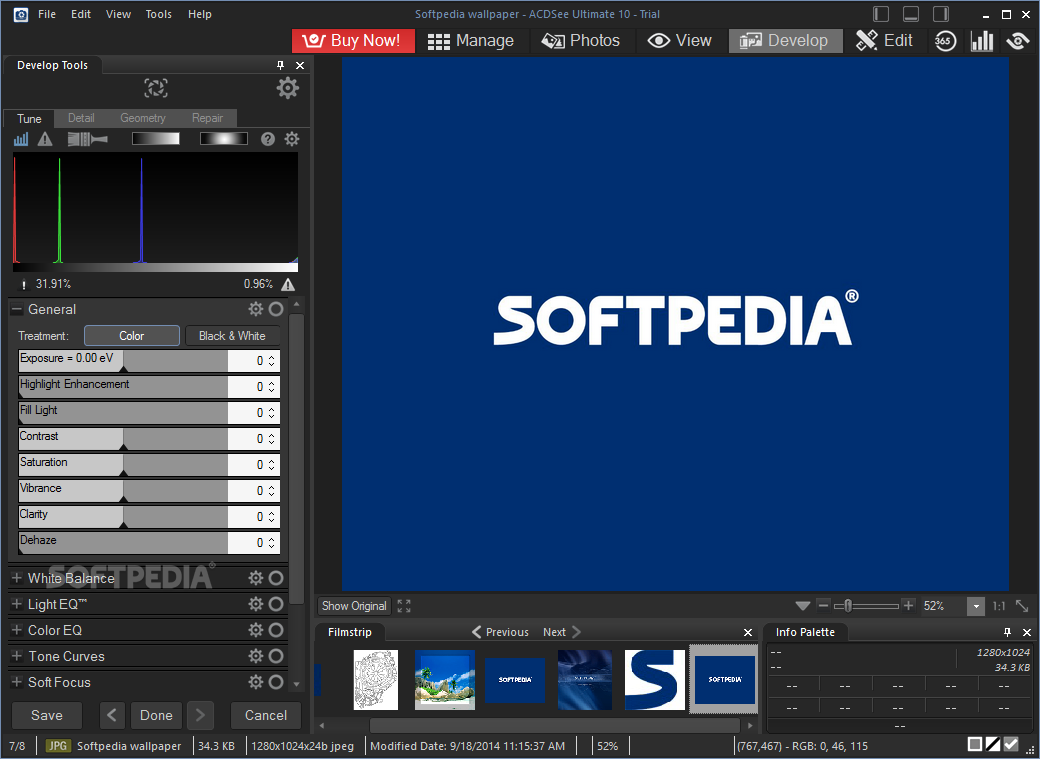Click Show Original button
This screenshot has width=1040, height=759.
point(354,606)
